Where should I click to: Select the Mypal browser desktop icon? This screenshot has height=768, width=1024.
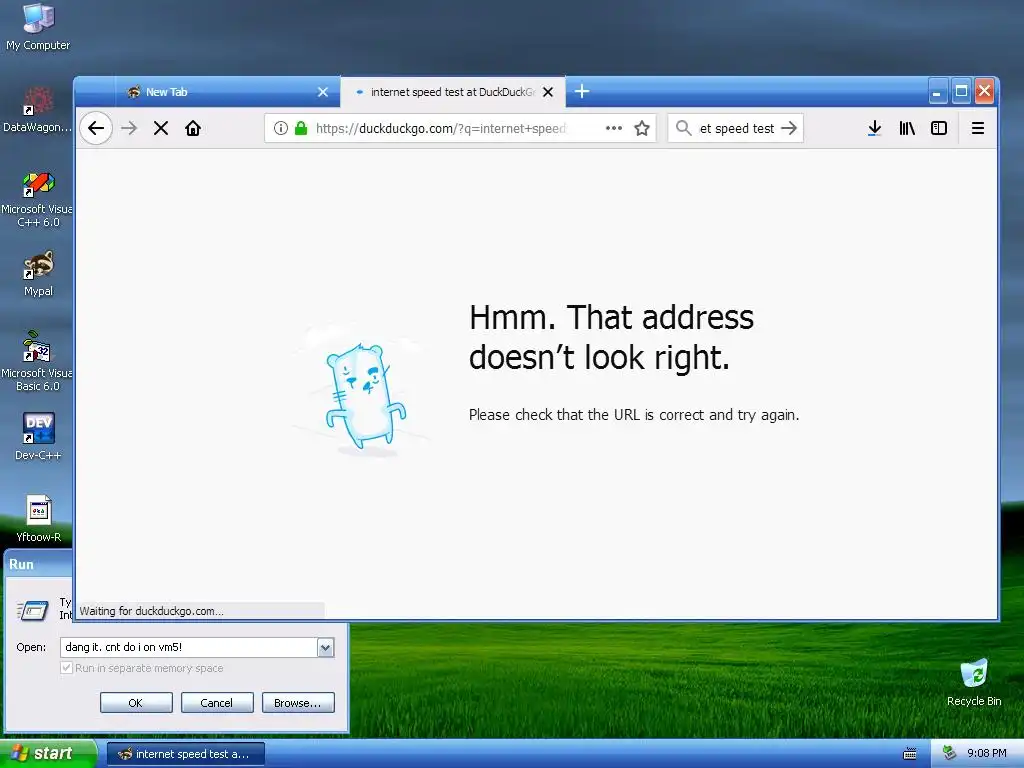pyautogui.click(x=39, y=274)
